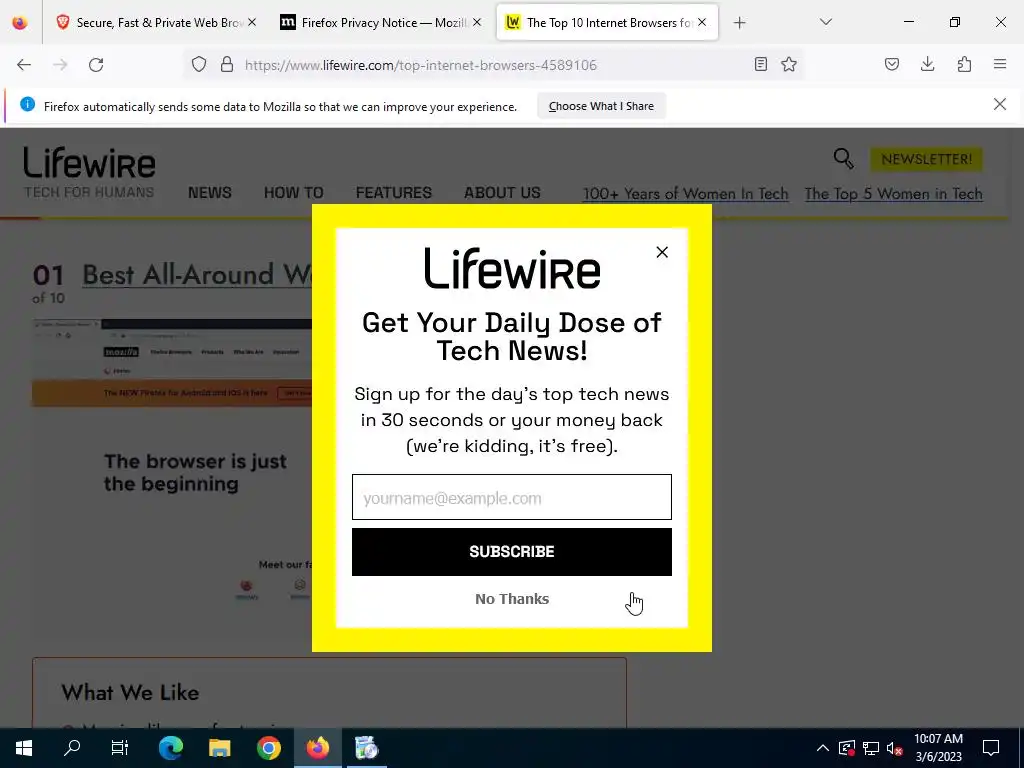Open the Windows Start menu
This screenshot has width=1024, height=768.
(24, 748)
